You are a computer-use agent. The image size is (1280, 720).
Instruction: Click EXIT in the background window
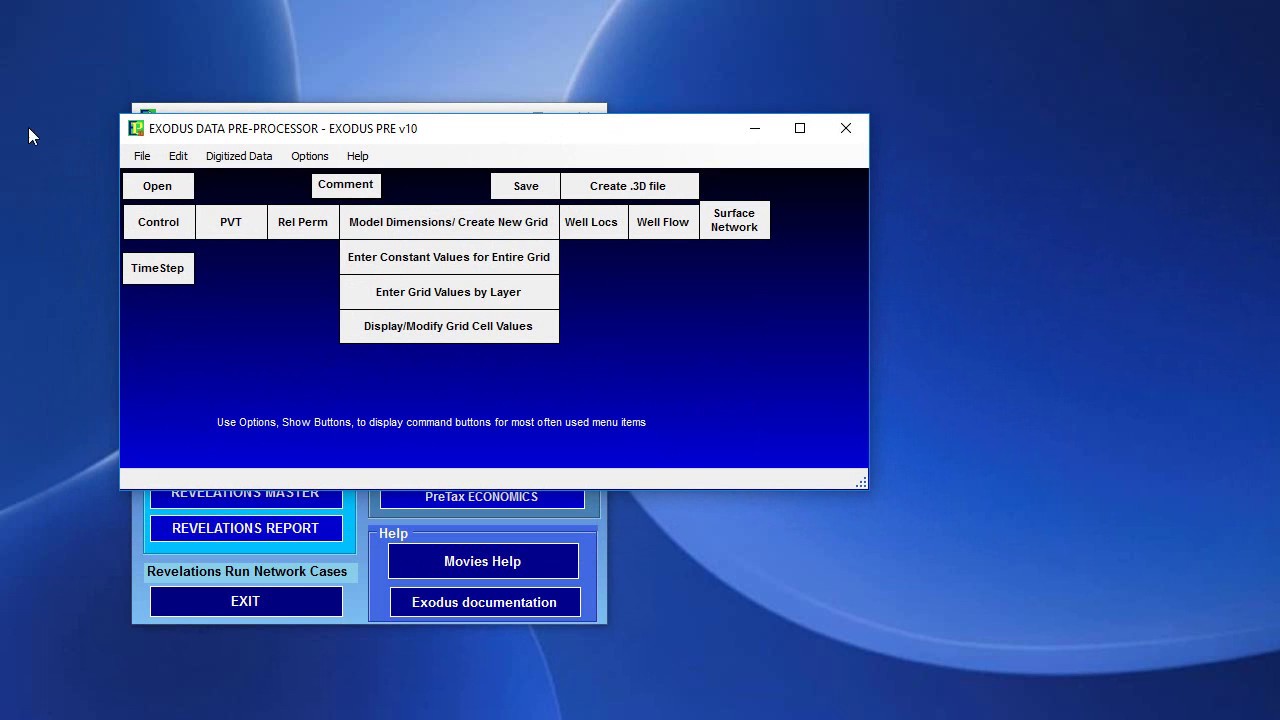click(x=246, y=601)
